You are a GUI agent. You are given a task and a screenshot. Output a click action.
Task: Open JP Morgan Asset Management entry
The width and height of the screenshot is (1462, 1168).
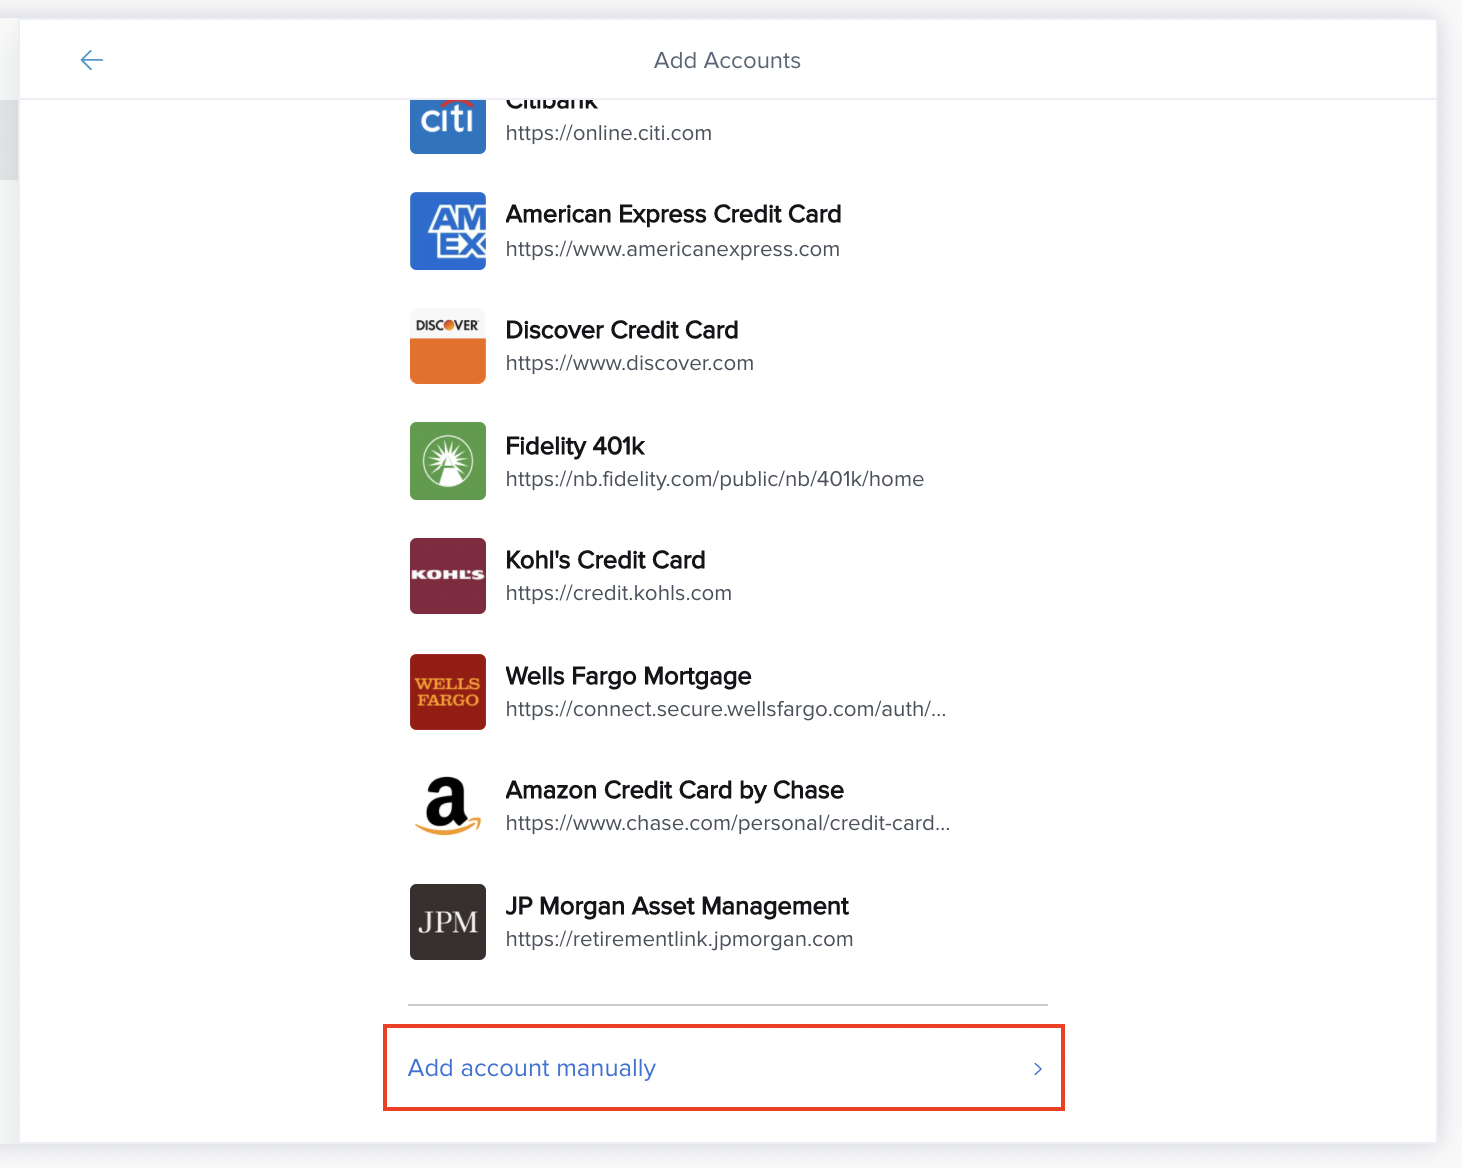coord(676,906)
